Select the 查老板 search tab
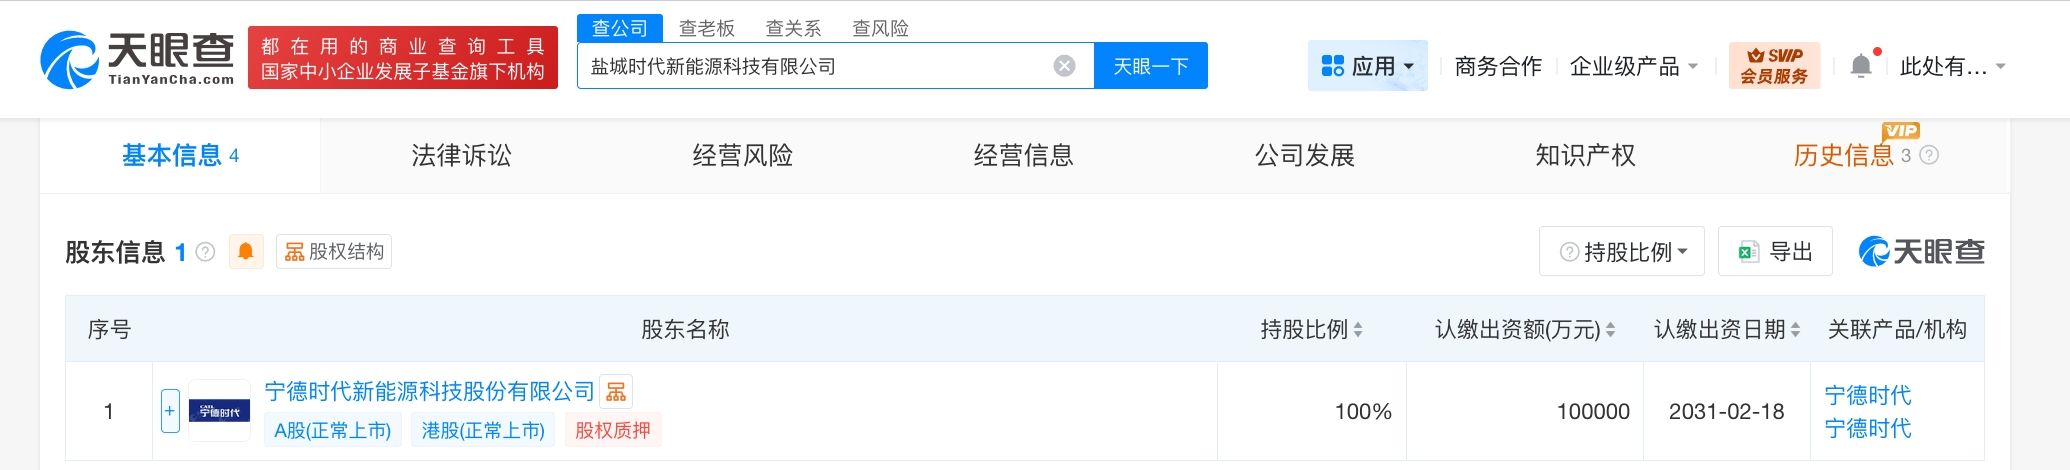Viewport: 2070px width, 470px height. click(706, 28)
